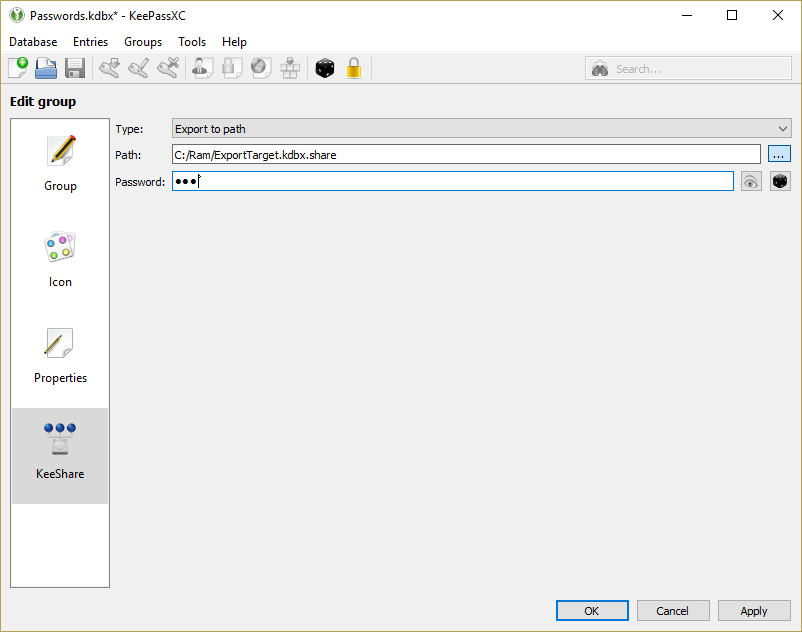This screenshot has height=632, width=802.
Task: Copy the username to clipboard
Action: [x=201, y=67]
